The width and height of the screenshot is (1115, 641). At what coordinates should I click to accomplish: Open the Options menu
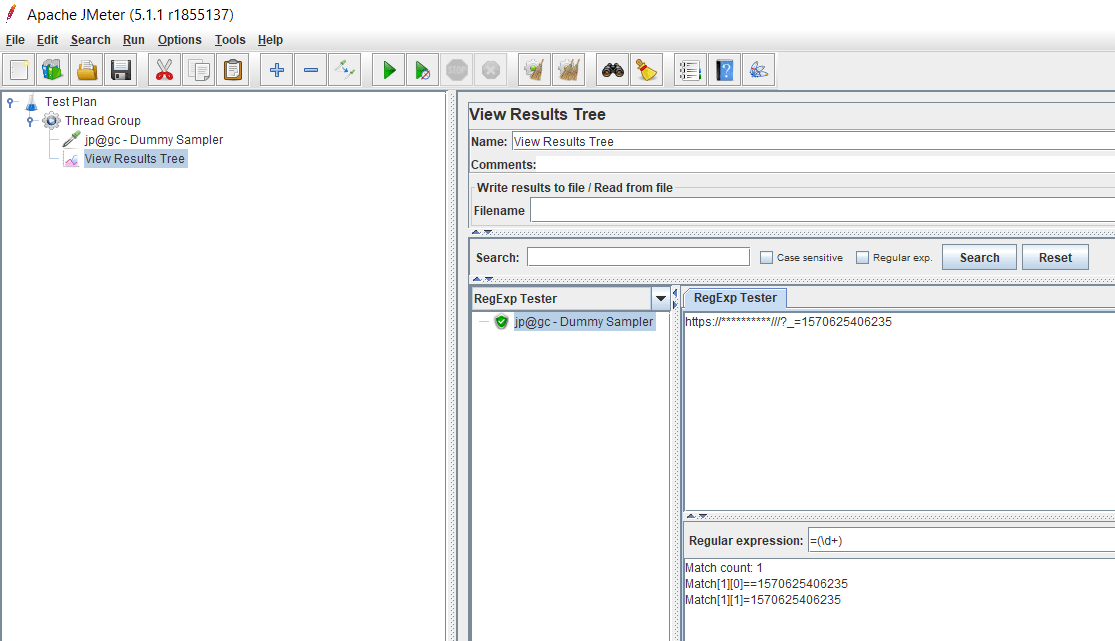click(x=179, y=40)
